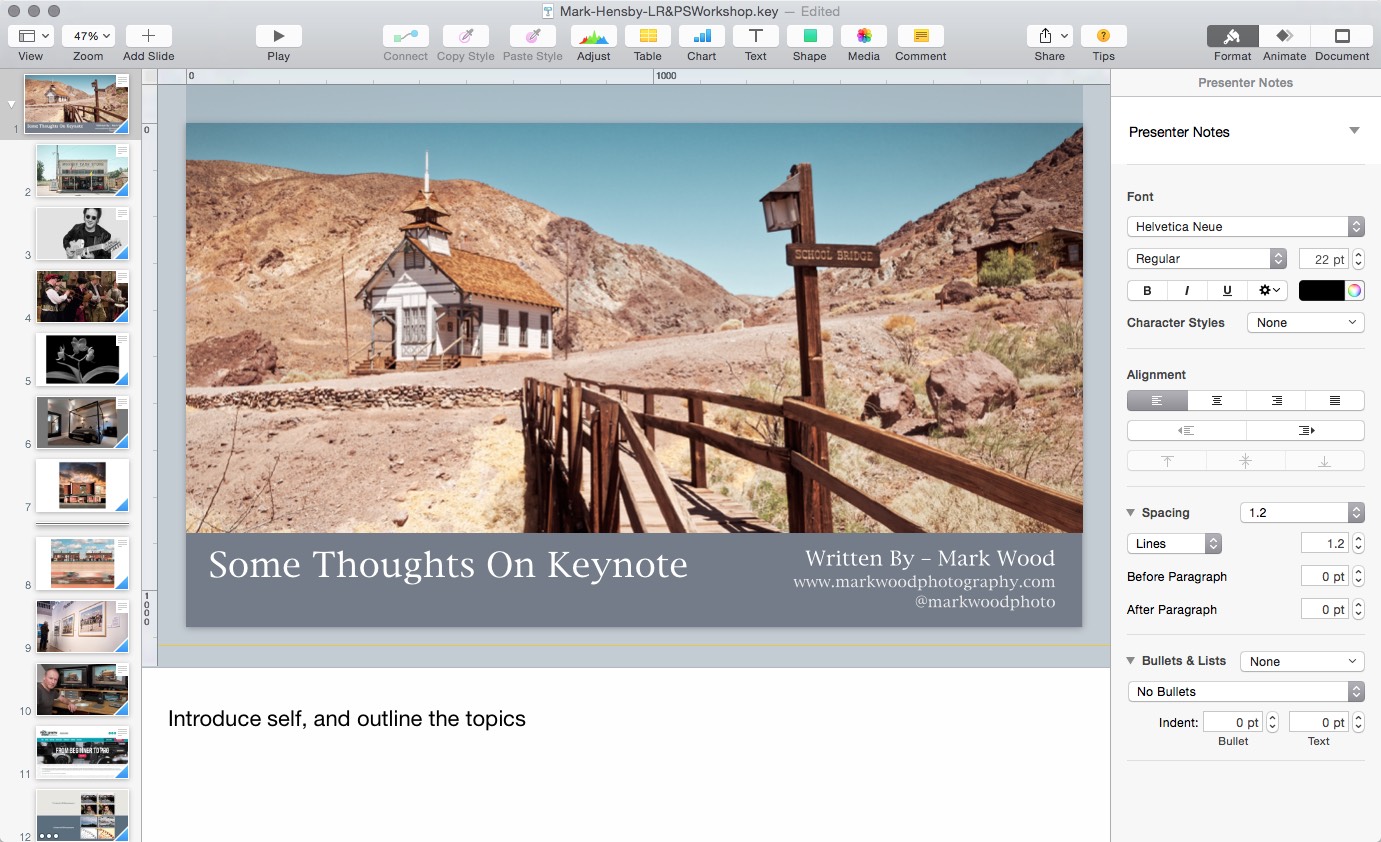Screen dimensions: 1381x842
Task: Add a Comment
Action: click(x=921, y=36)
